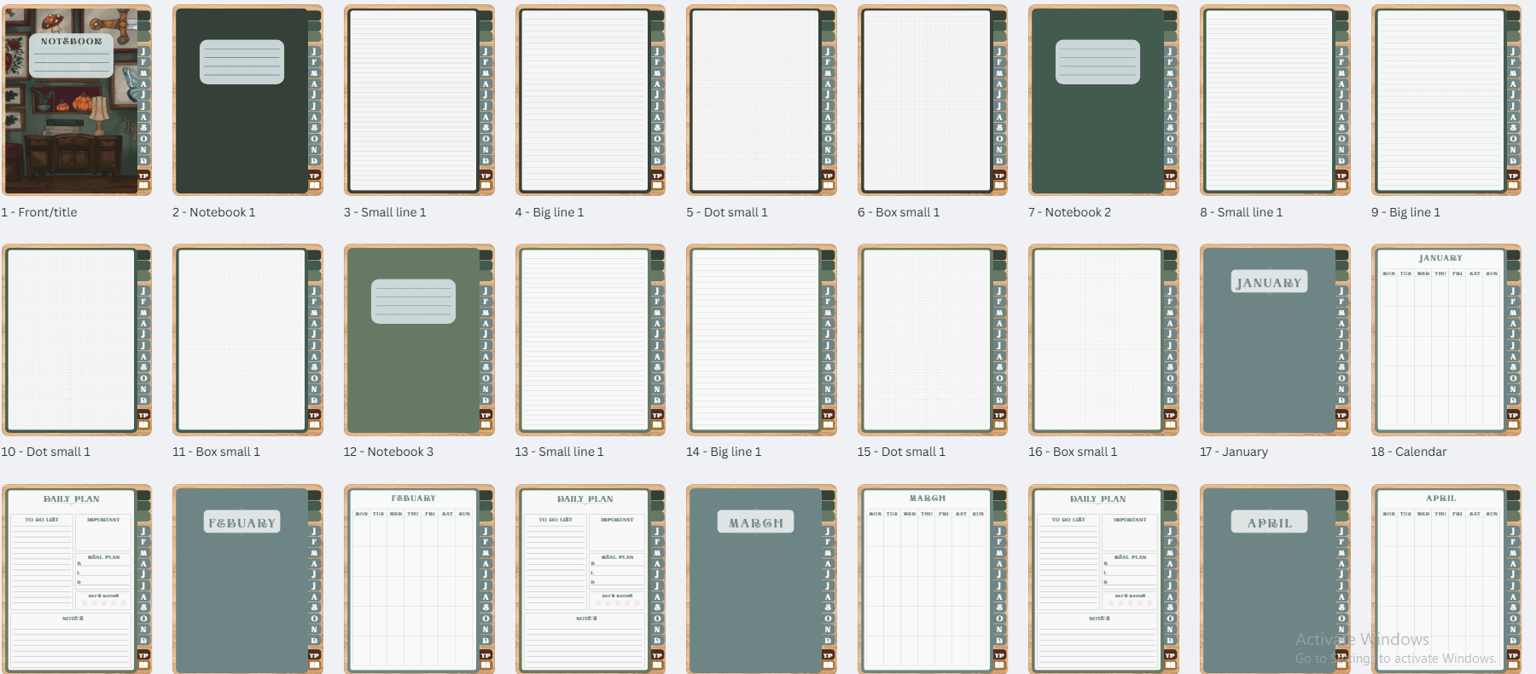Open Daily Plan thumbnail preceding the MARCH cover
Viewport: 1536px width, 674px height.
[x=590, y=579]
